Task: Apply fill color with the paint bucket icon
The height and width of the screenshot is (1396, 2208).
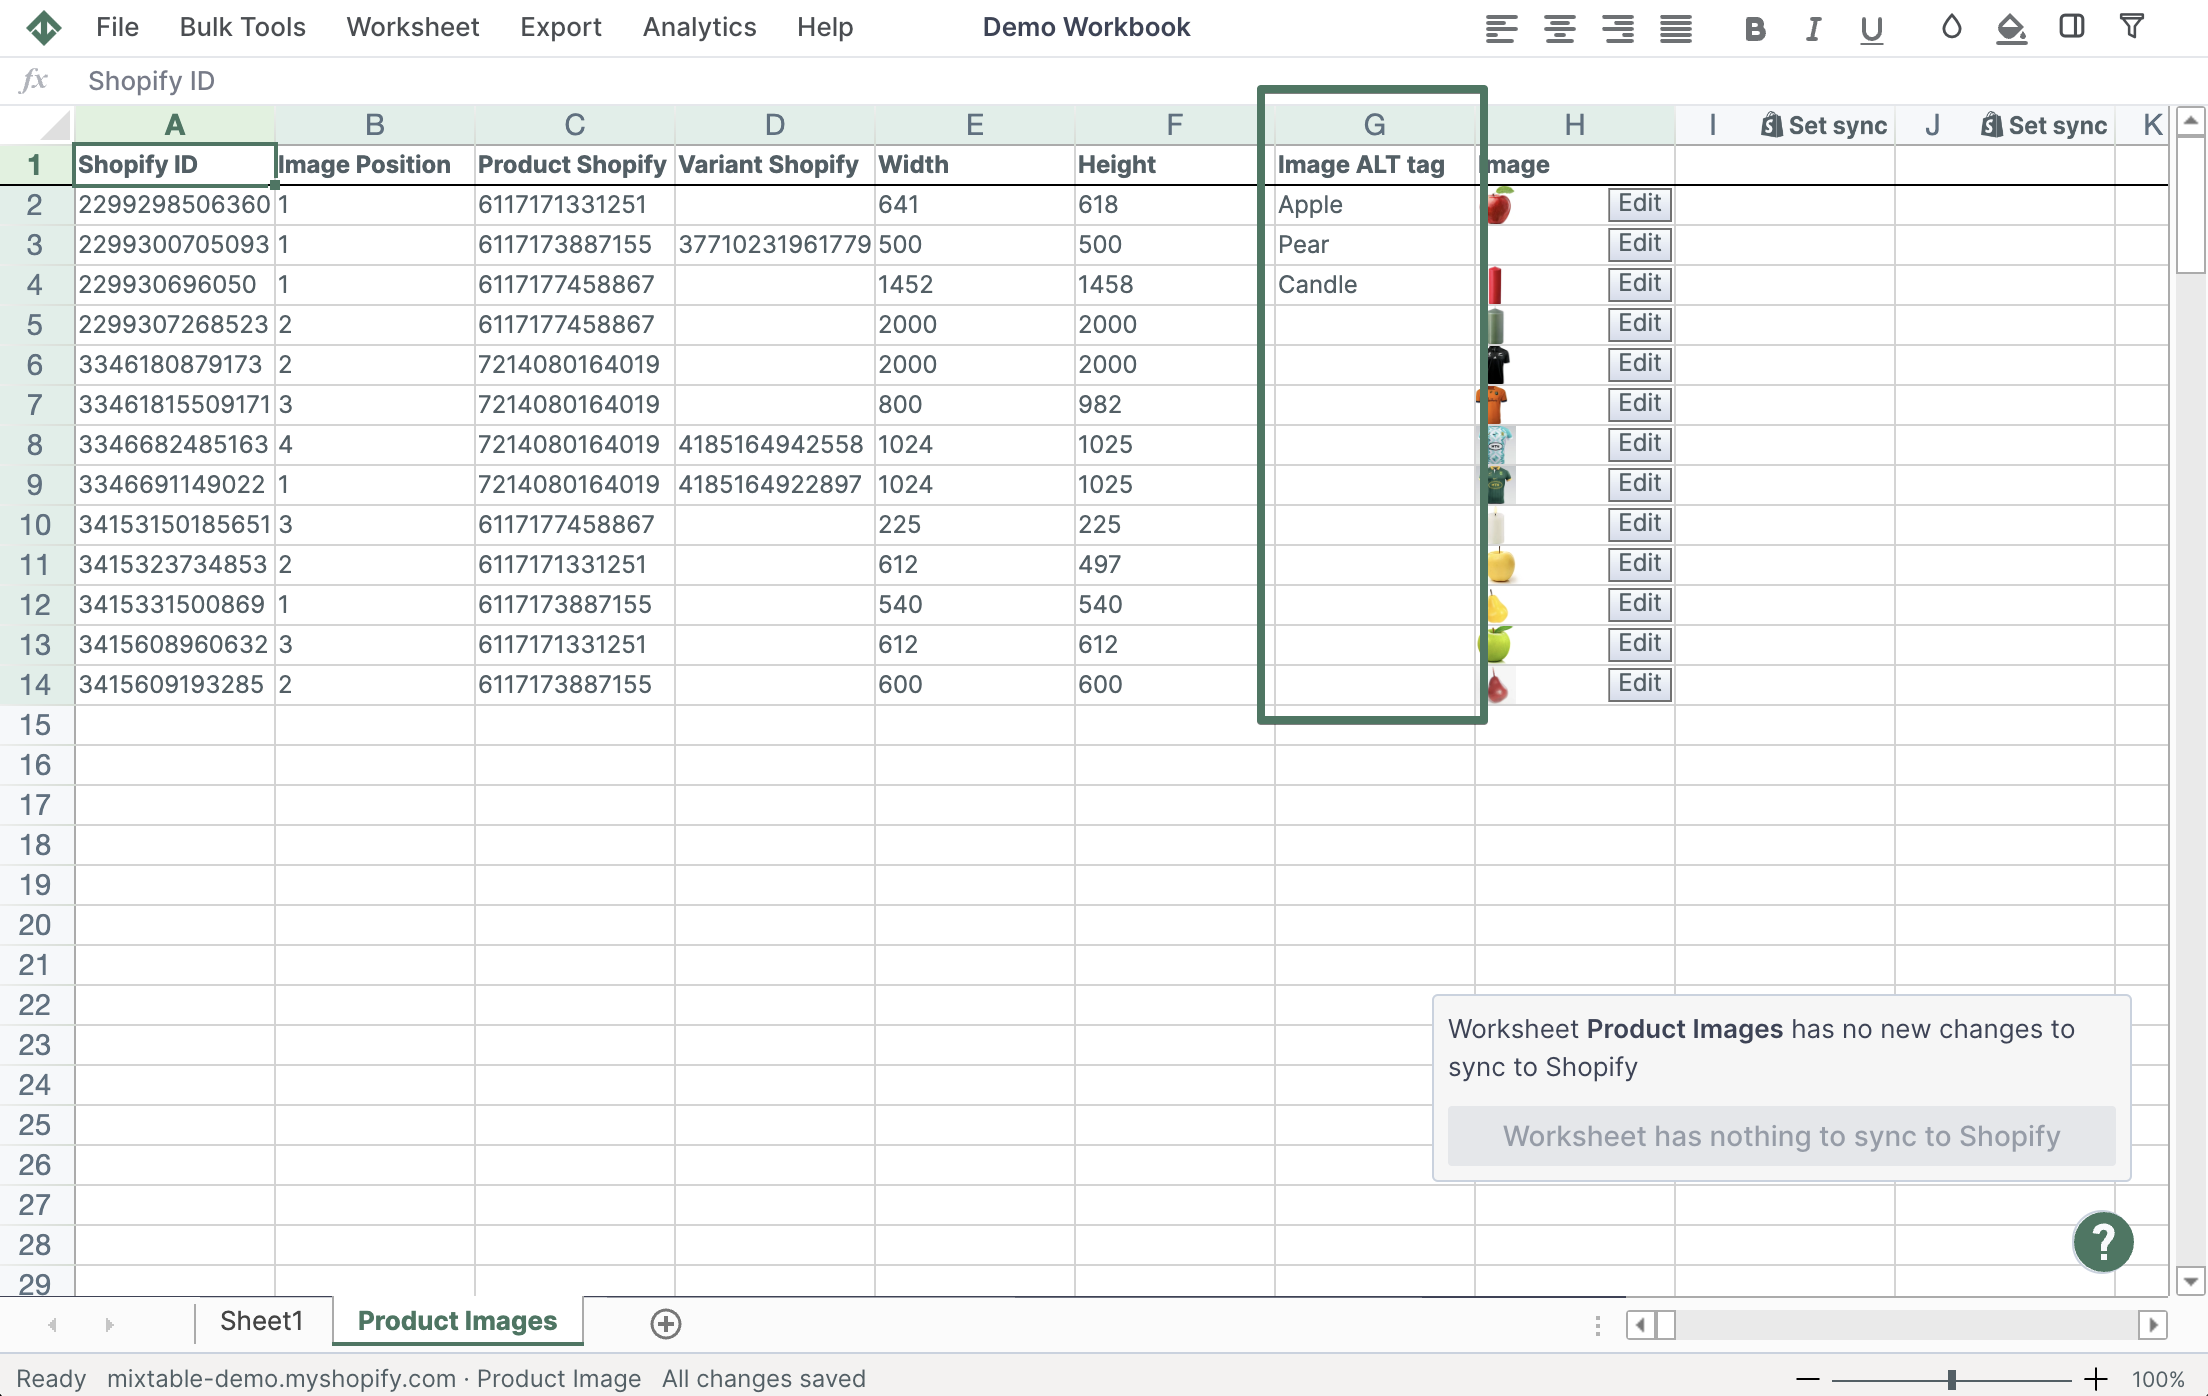Action: [x=2010, y=29]
